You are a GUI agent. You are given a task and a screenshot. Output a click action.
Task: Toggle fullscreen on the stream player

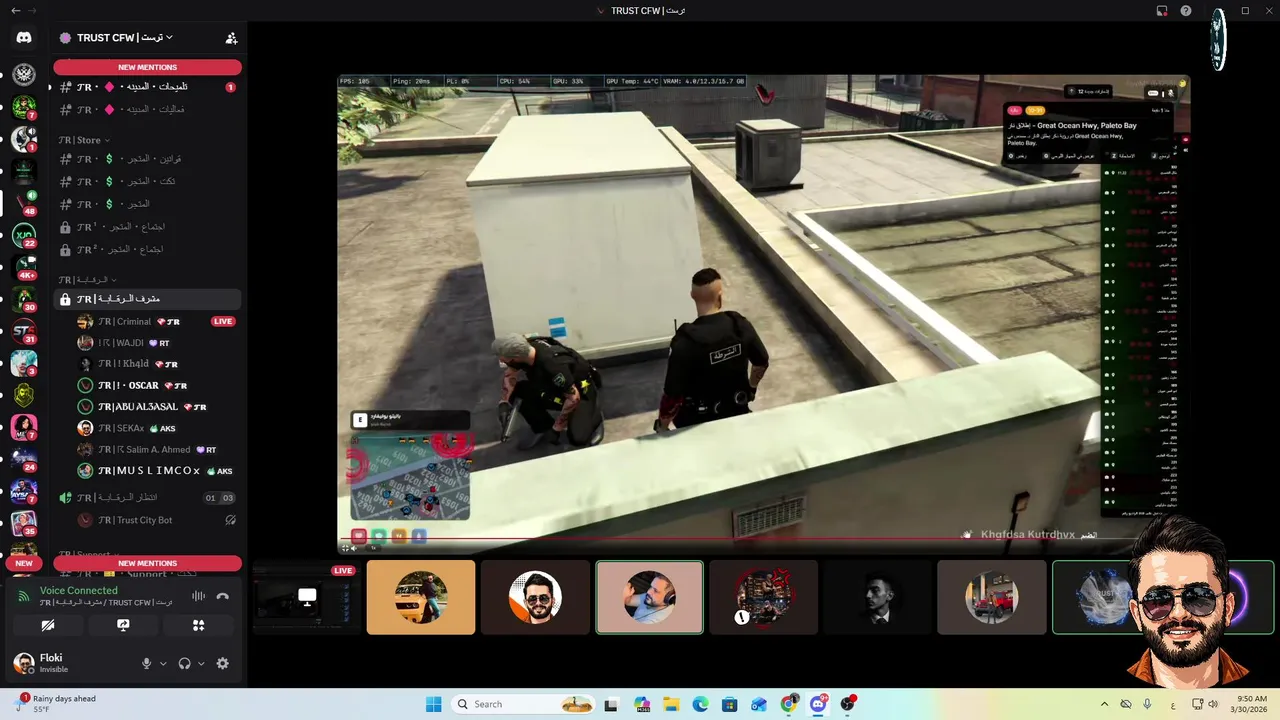pyautogui.click(x=346, y=547)
